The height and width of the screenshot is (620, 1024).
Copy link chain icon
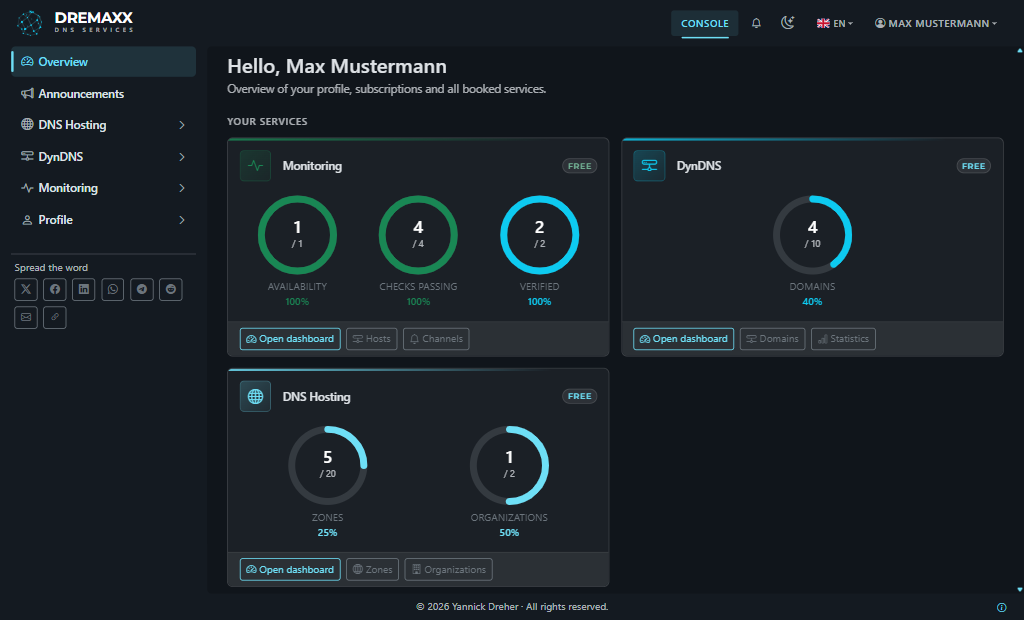[x=55, y=318]
